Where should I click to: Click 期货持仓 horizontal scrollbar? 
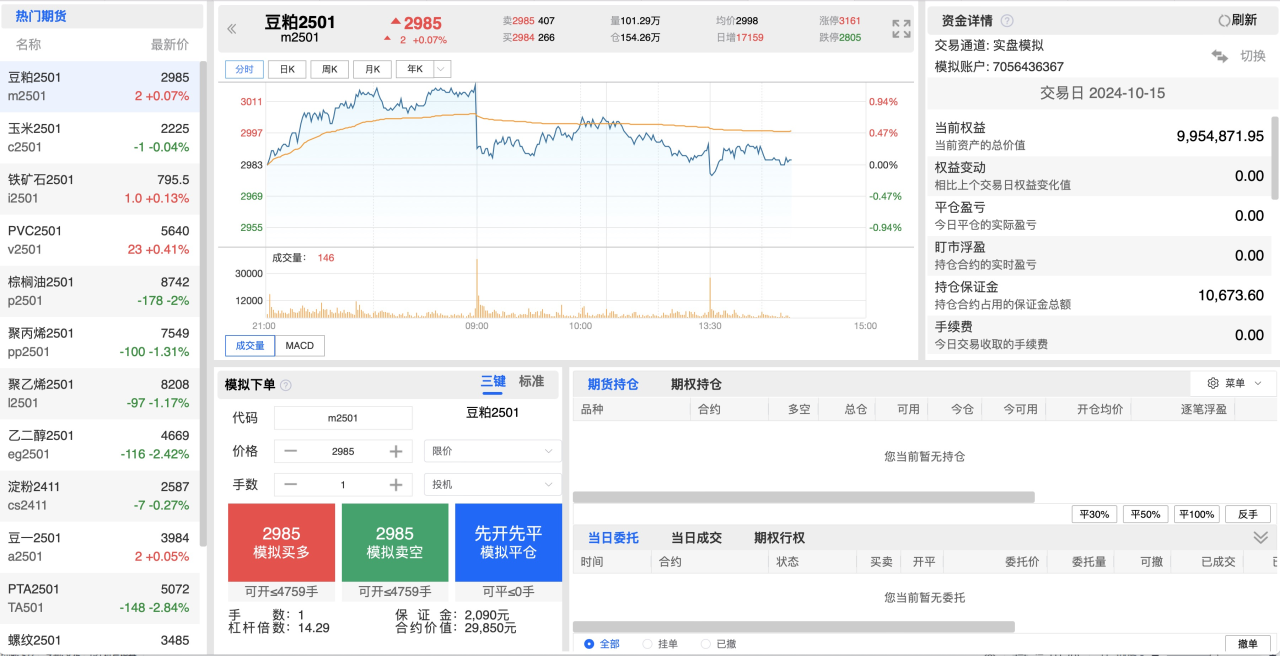pos(804,497)
